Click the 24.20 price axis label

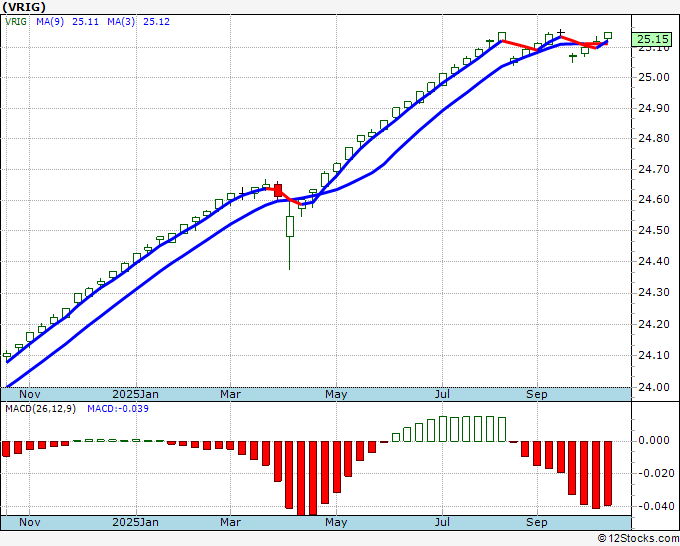[654, 324]
